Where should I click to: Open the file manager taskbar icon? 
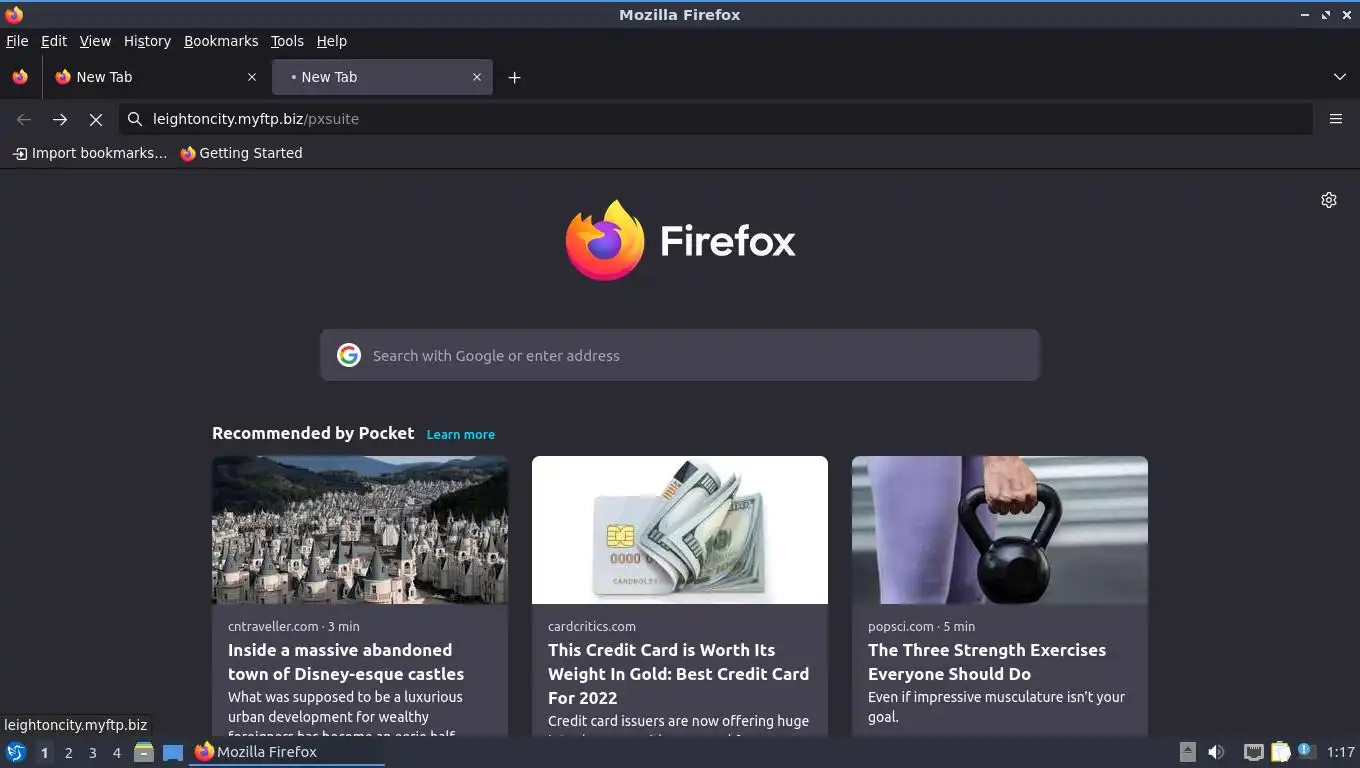pos(144,752)
